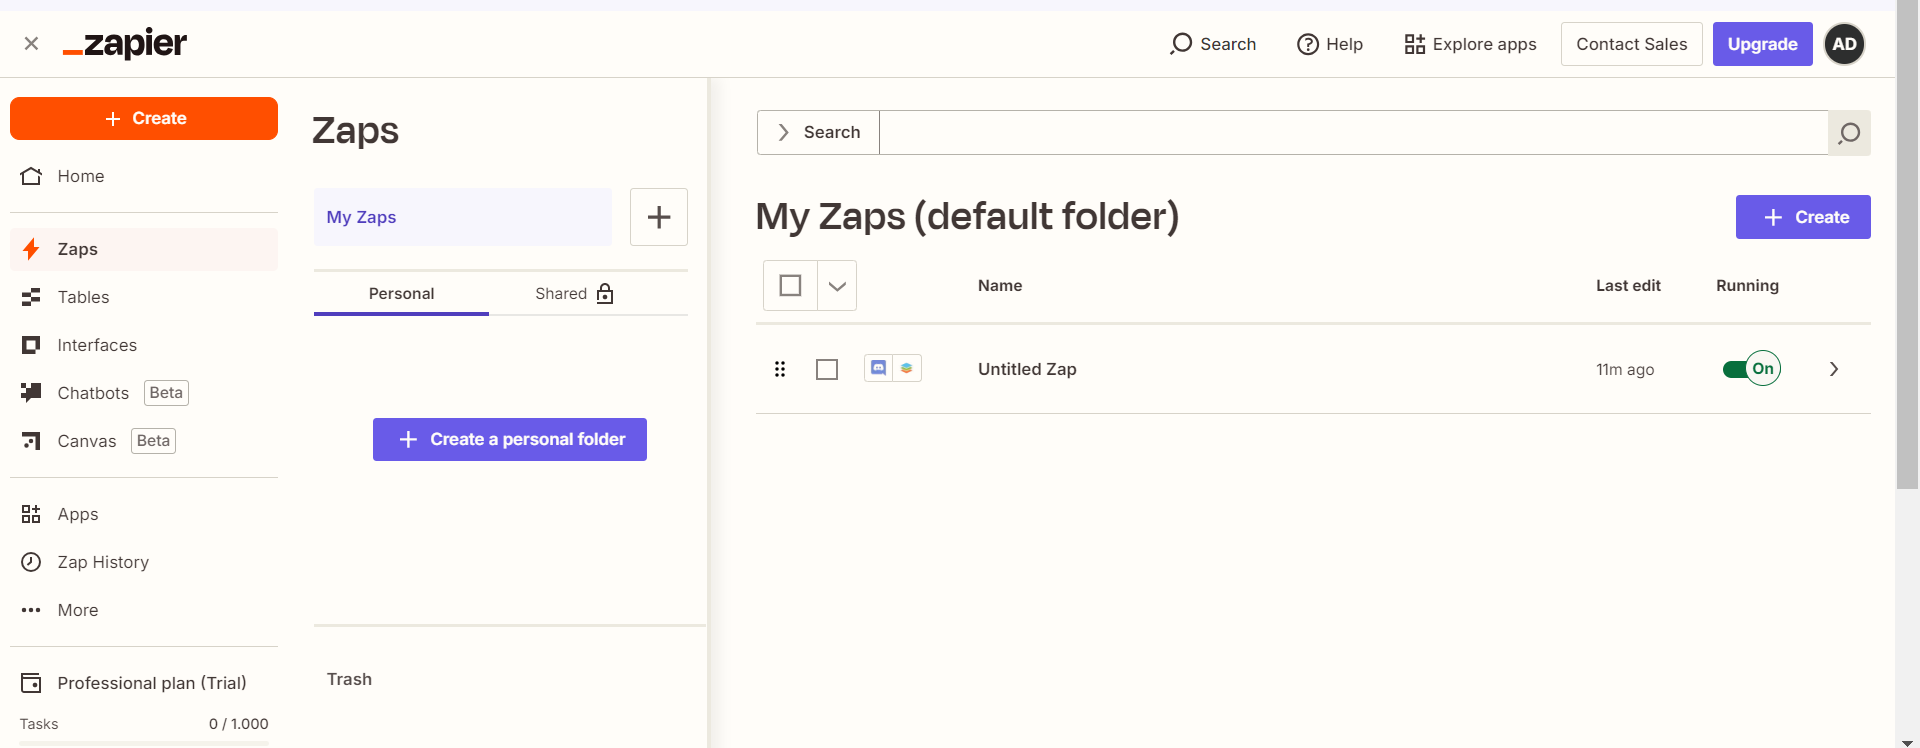Click the 'My Zaps (default folder)' heading
The image size is (1920, 748).
pos(967,217)
